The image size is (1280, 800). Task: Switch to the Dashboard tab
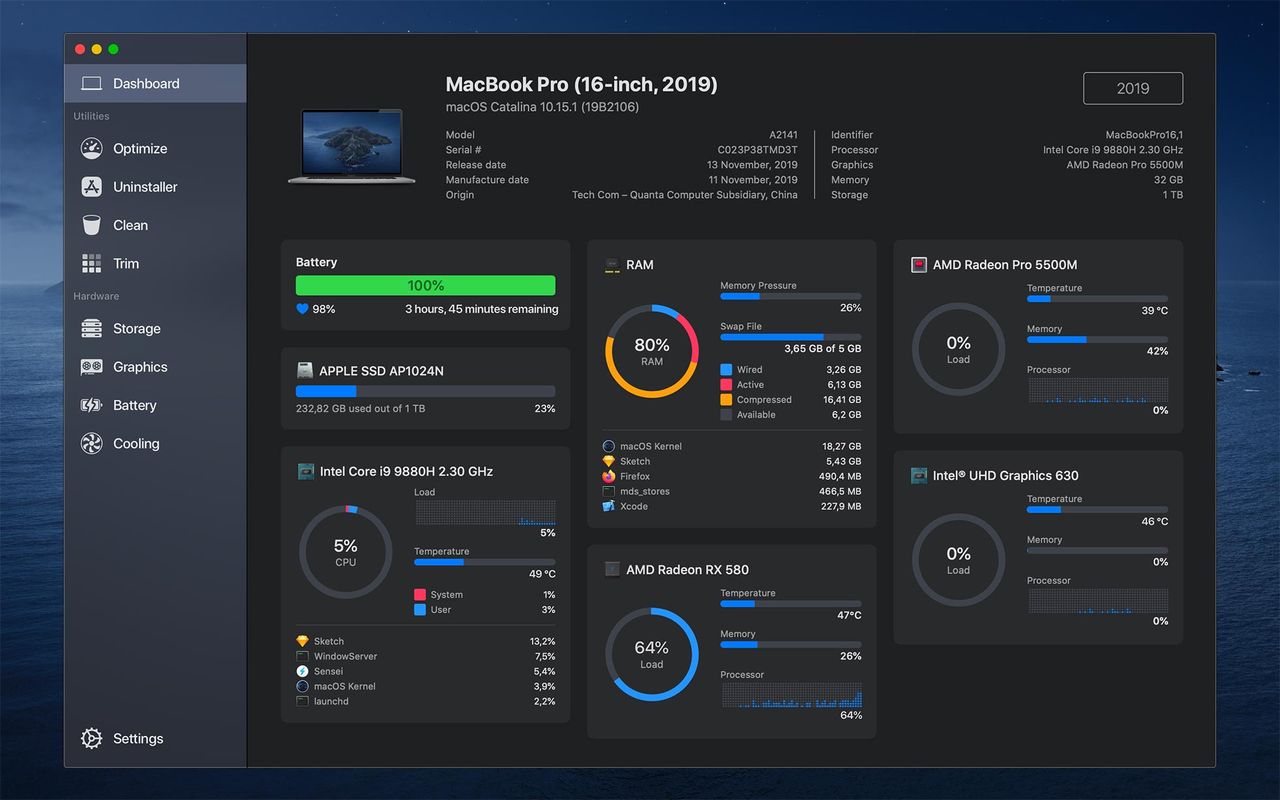click(146, 84)
